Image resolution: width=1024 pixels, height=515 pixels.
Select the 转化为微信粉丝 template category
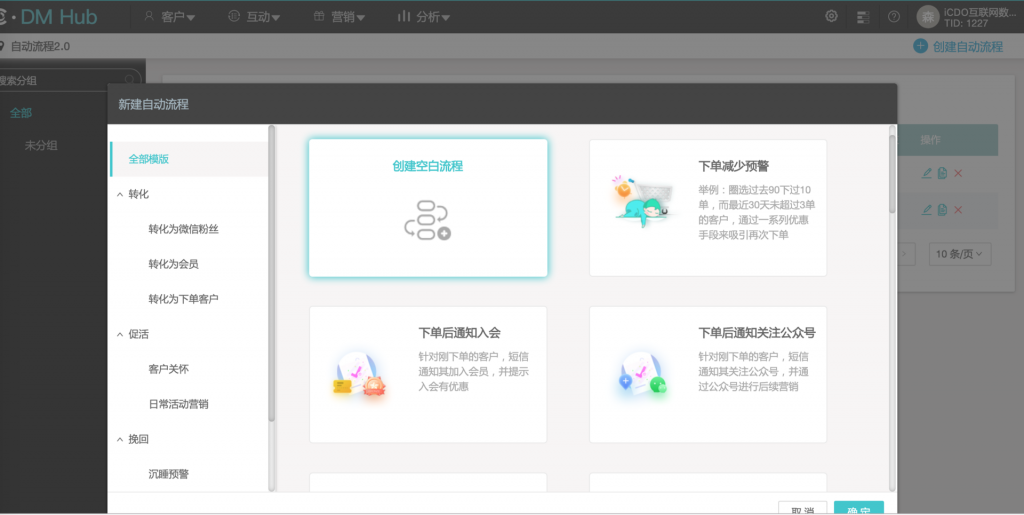(183, 229)
